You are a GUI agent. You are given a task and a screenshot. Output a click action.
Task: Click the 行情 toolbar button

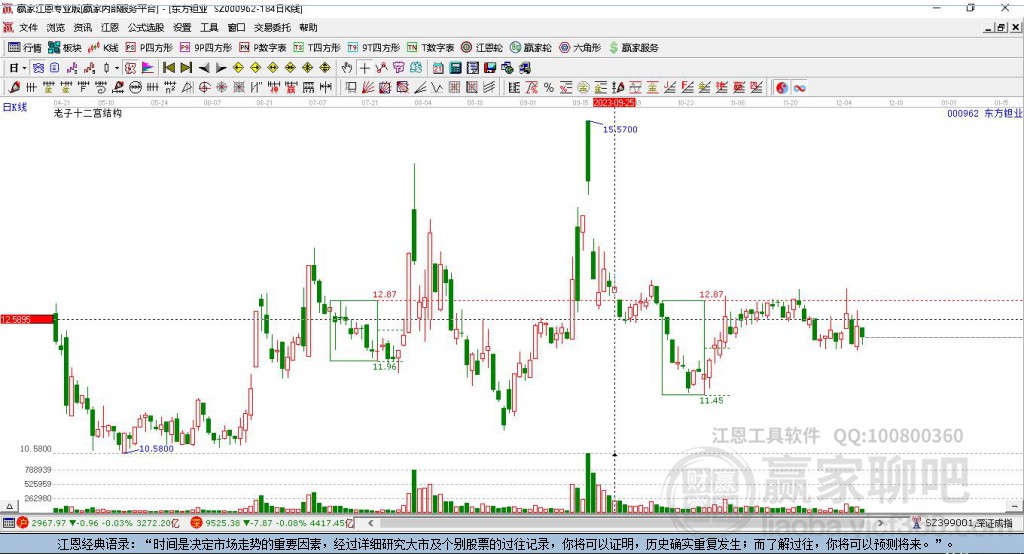[x=25, y=48]
